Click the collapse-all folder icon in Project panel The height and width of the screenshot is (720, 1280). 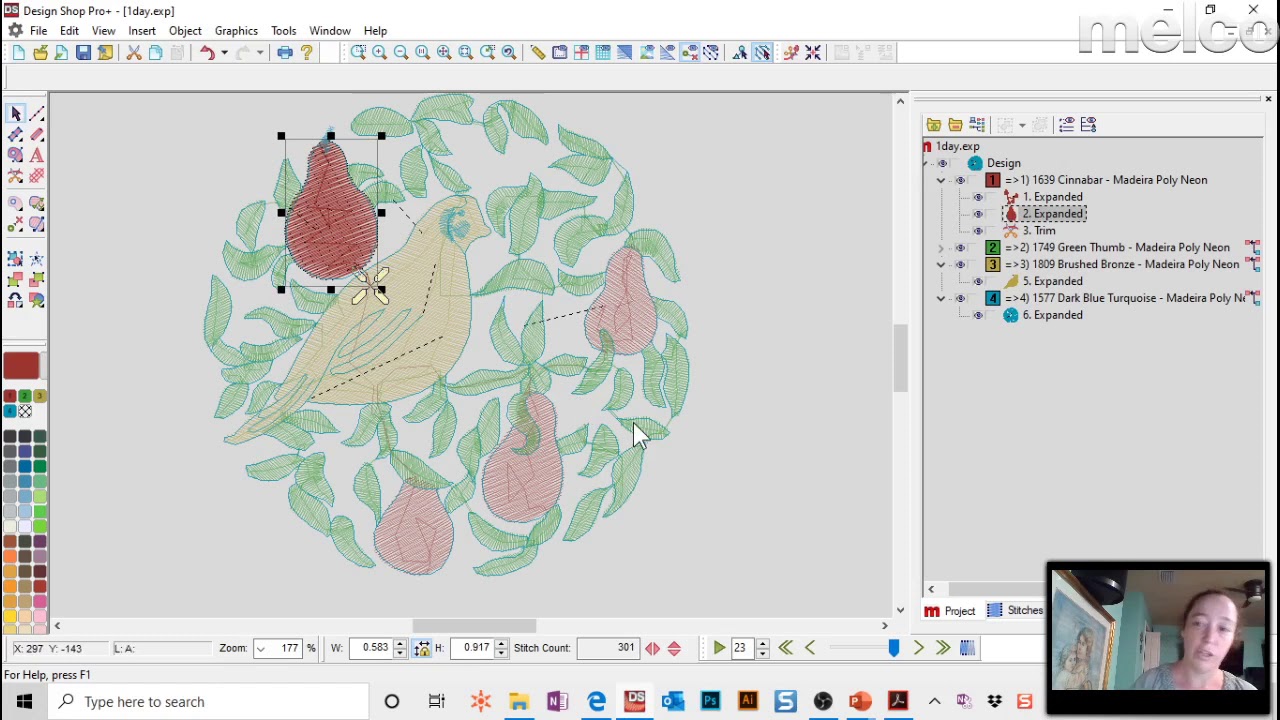pyautogui.click(x=956, y=125)
